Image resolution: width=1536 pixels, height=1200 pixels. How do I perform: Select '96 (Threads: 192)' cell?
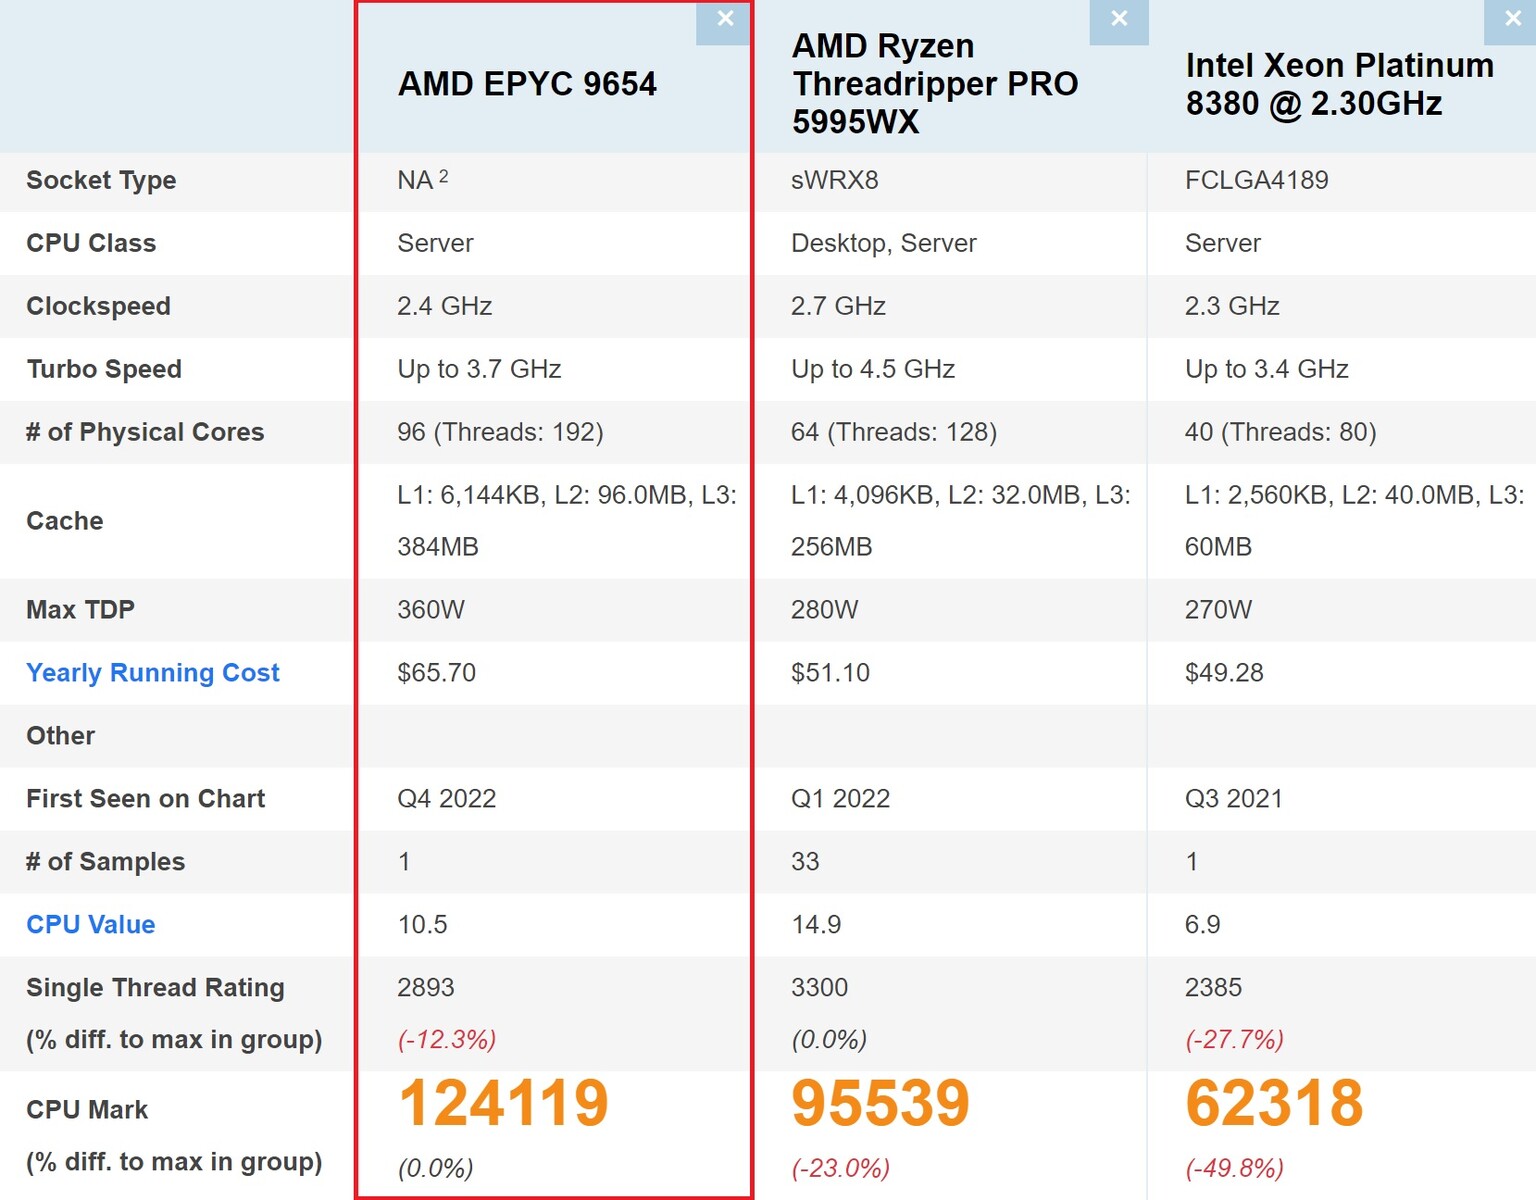click(x=500, y=433)
